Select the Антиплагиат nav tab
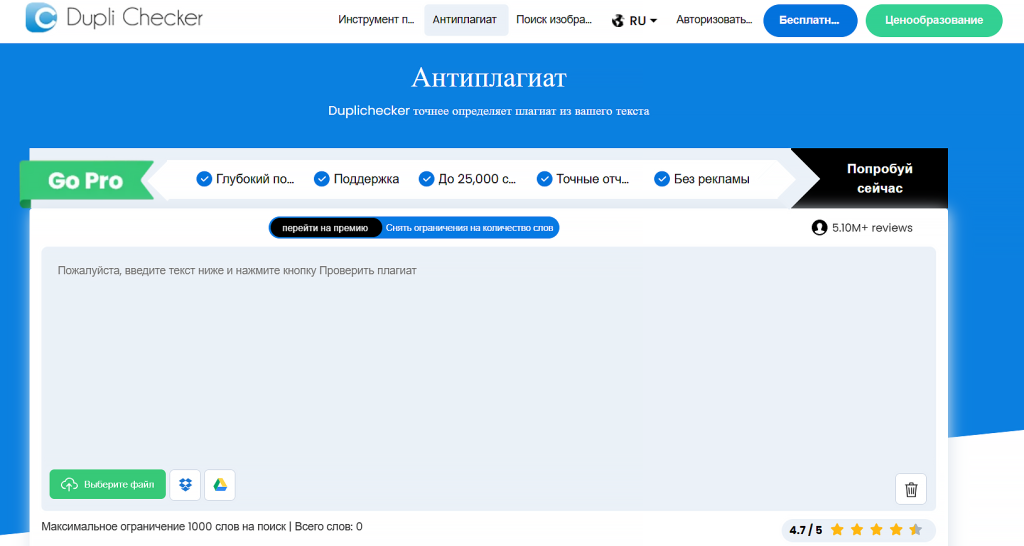Viewport: 1024px width, 546px height. (x=465, y=20)
